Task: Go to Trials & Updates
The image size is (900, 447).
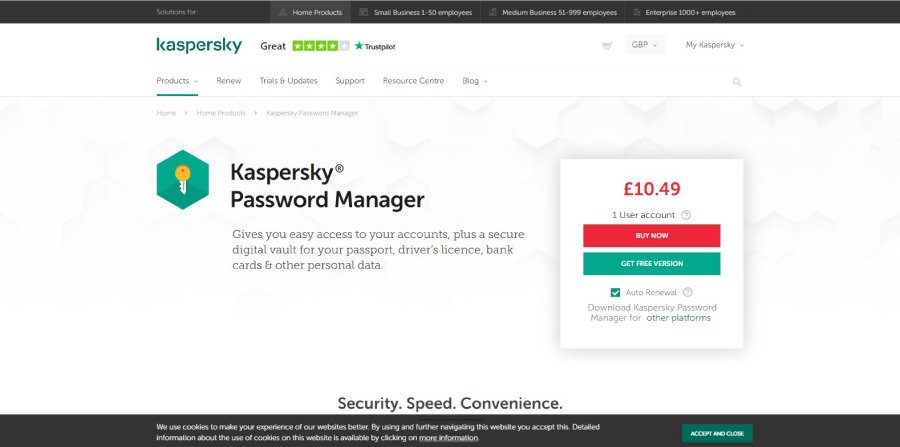Action: pyautogui.click(x=288, y=81)
